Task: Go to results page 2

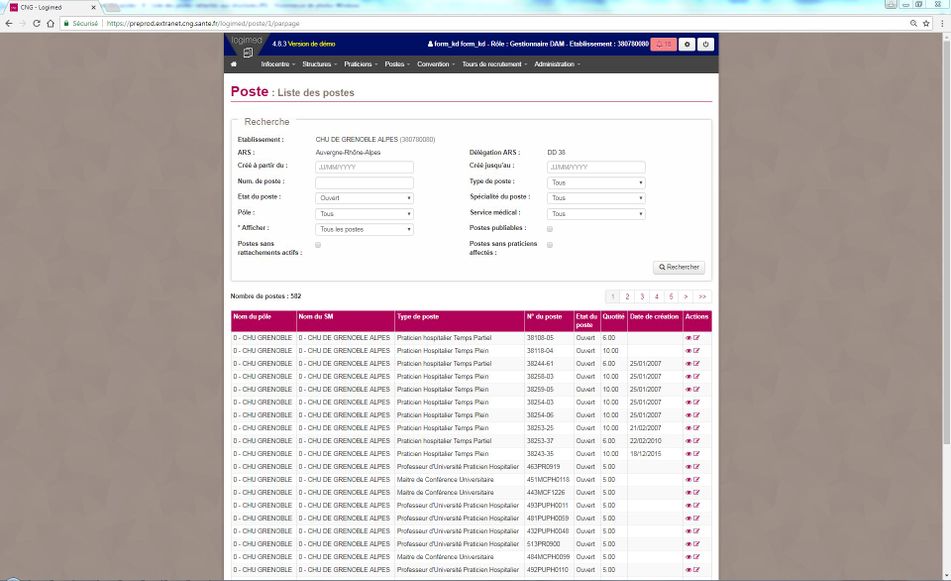Action: [x=627, y=297]
